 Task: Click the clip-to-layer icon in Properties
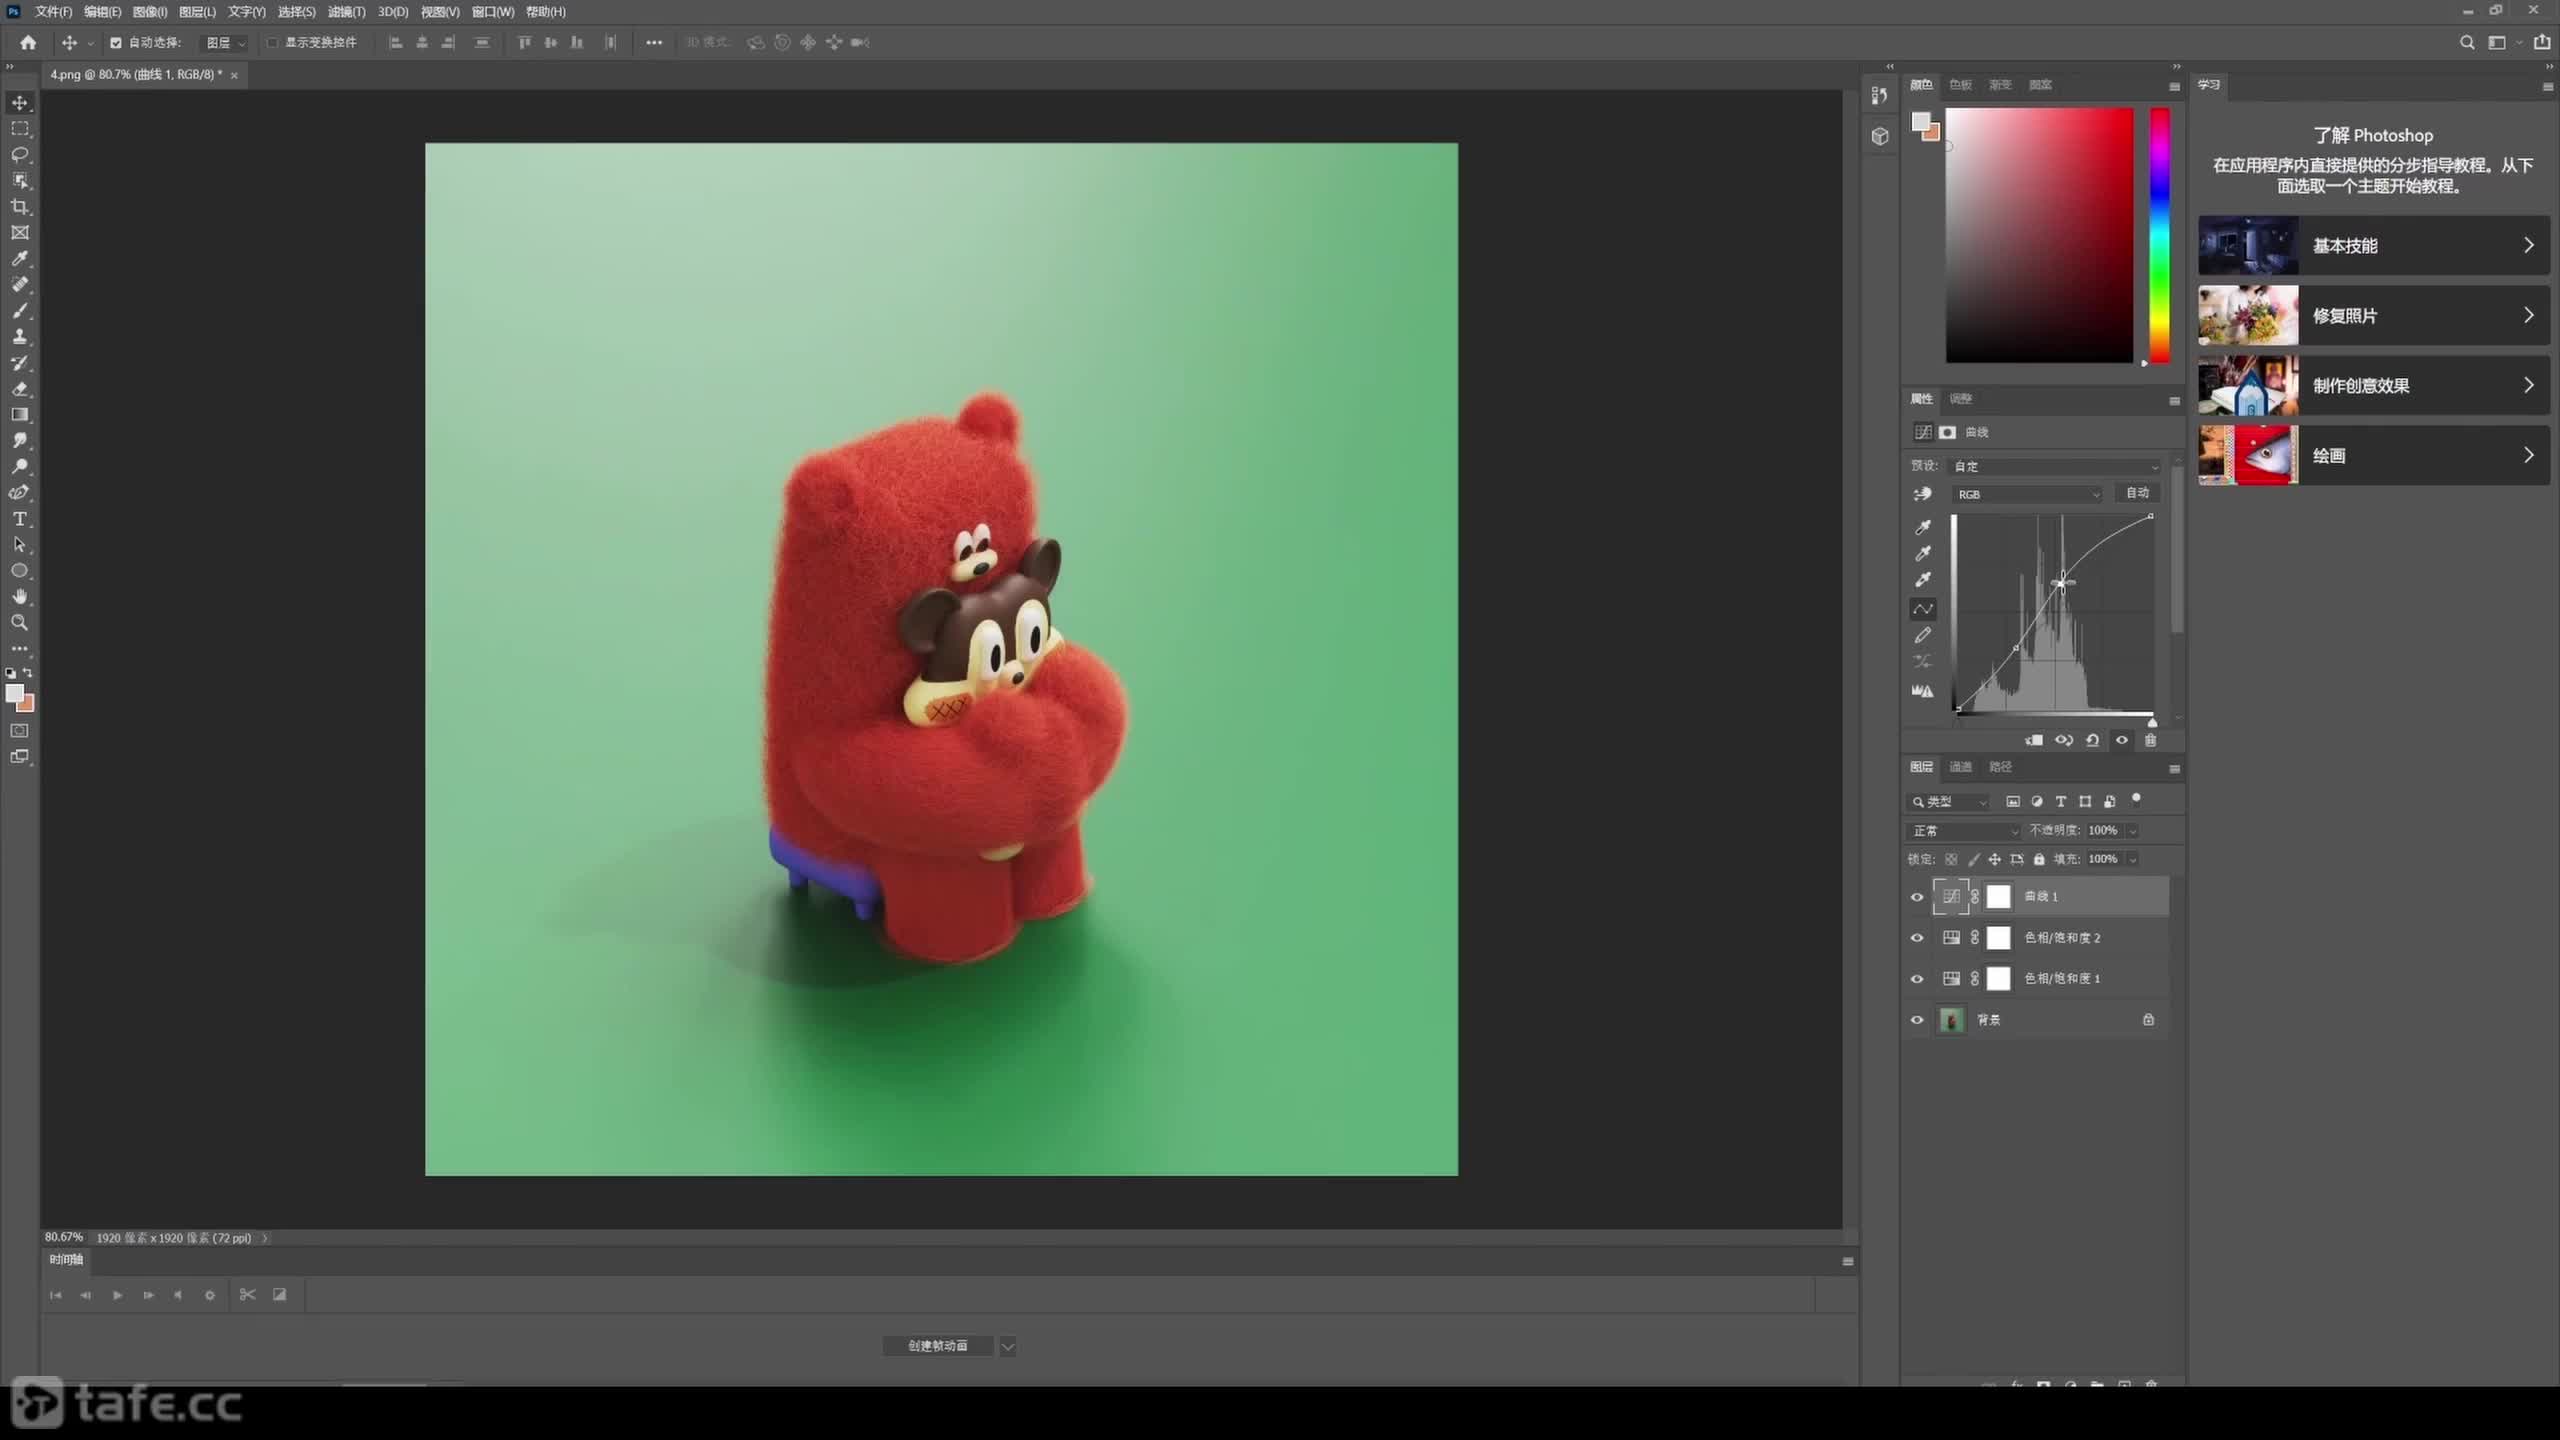tap(2034, 741)
